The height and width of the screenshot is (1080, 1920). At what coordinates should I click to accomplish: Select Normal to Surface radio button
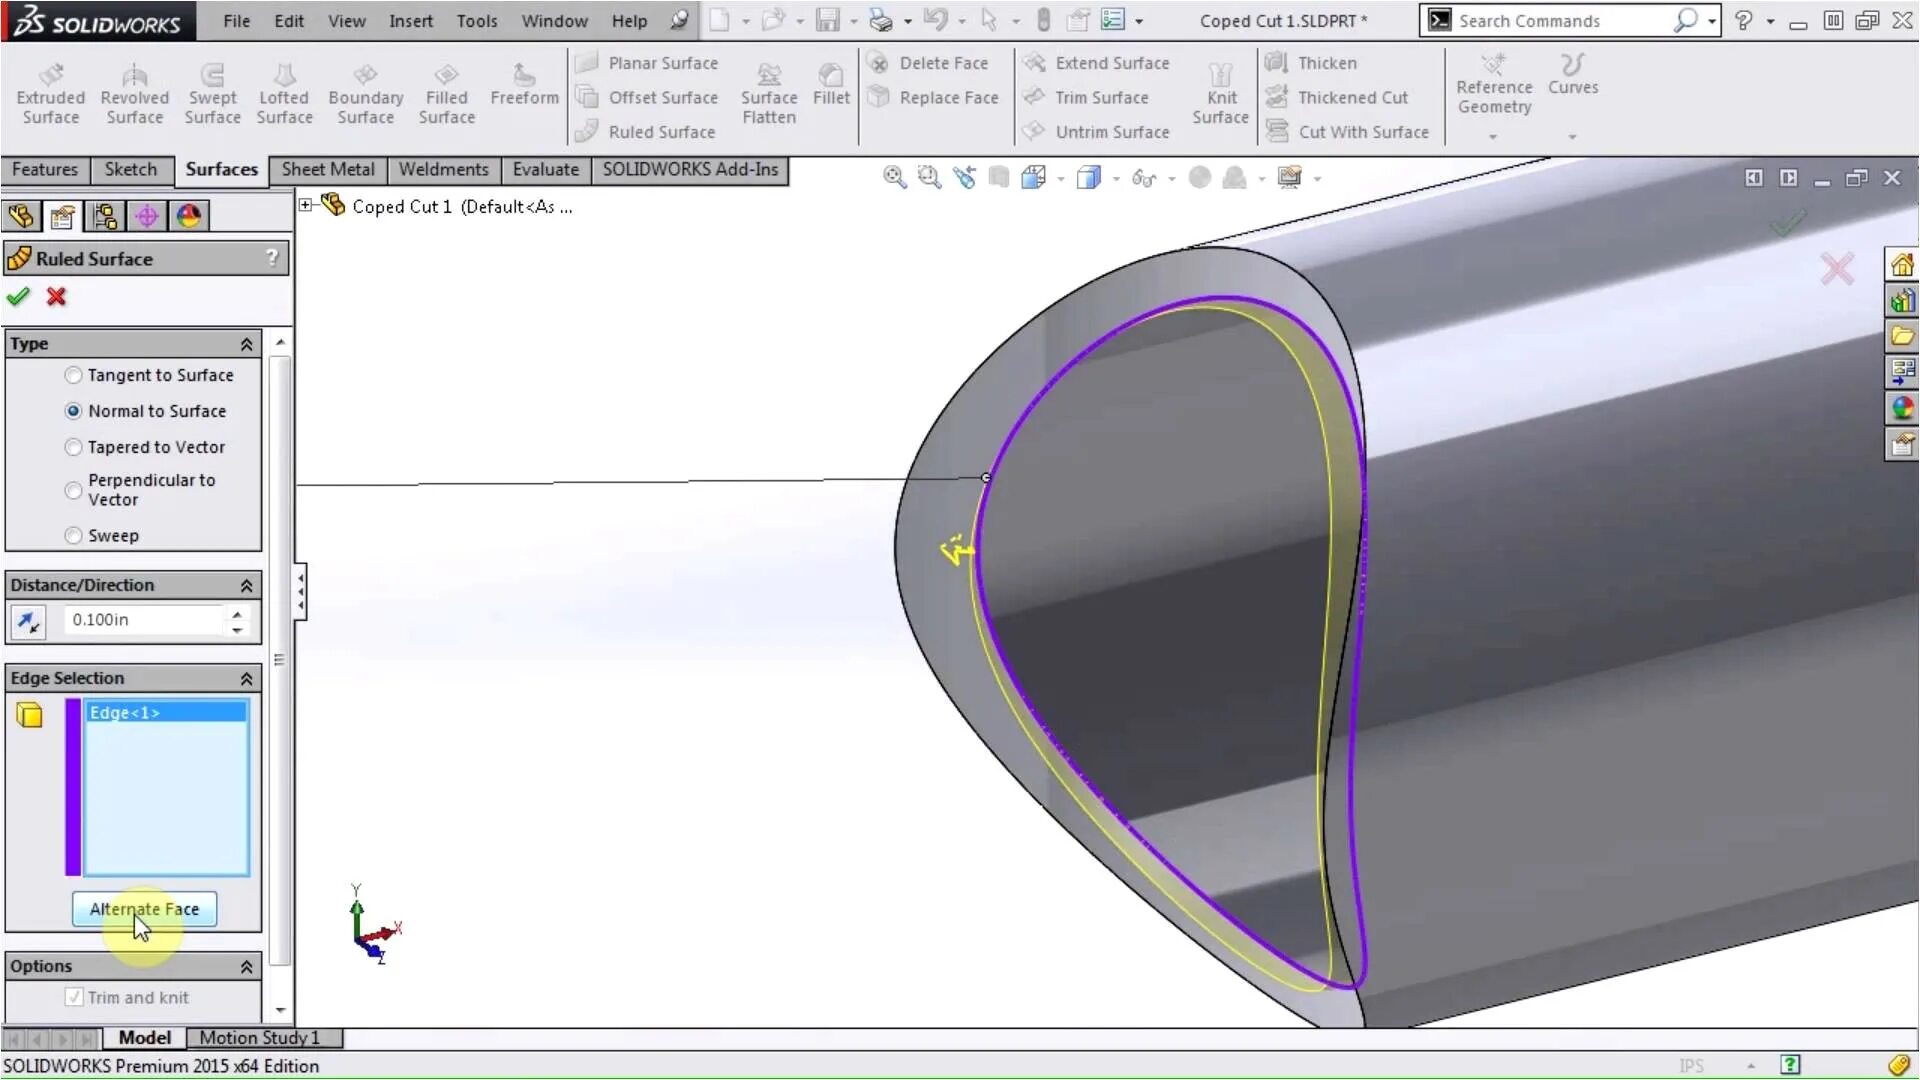[x=73, y=410]
